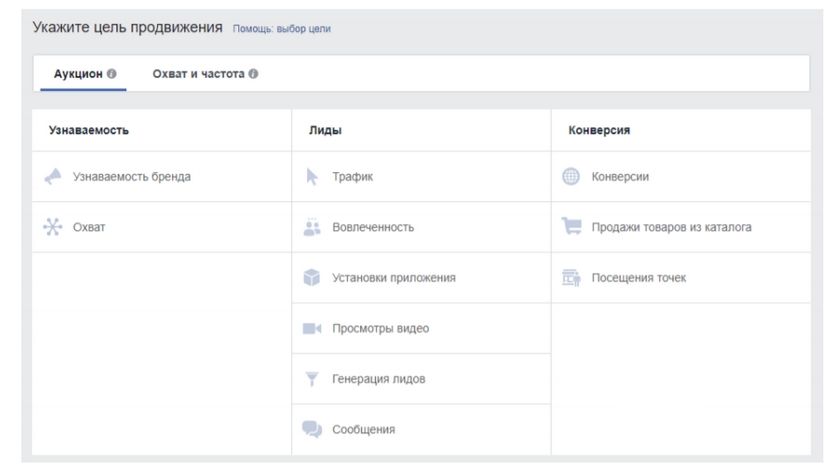Select the Генерация лидов objective label

(379, 379)
